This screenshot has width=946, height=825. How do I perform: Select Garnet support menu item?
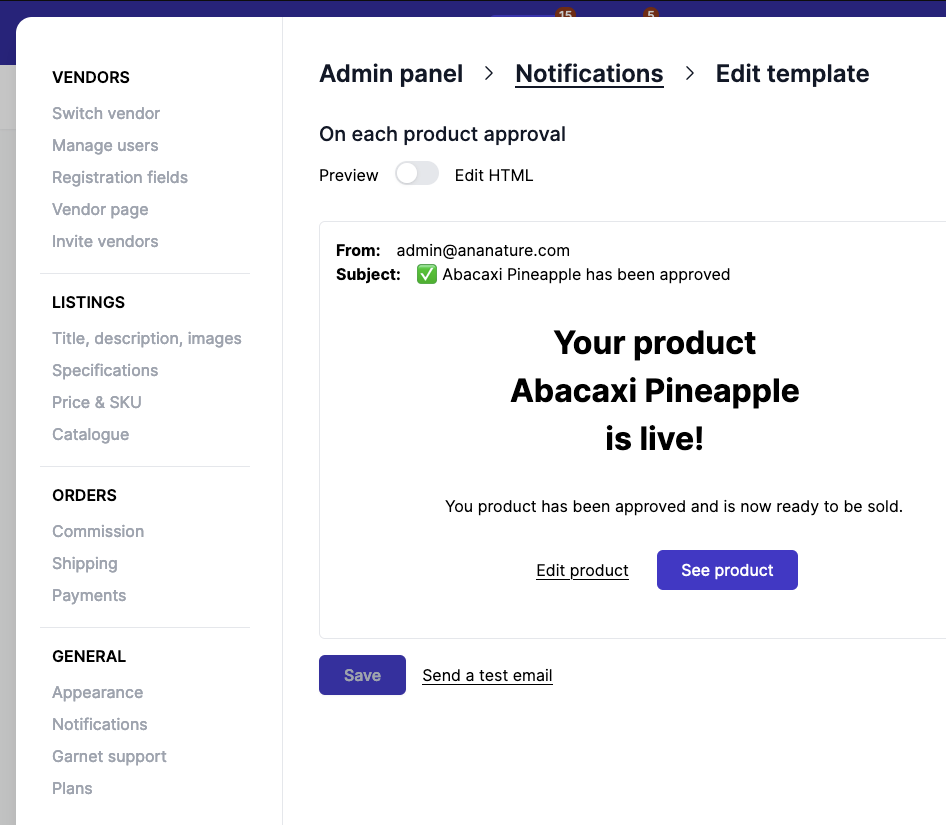point(109,756)
